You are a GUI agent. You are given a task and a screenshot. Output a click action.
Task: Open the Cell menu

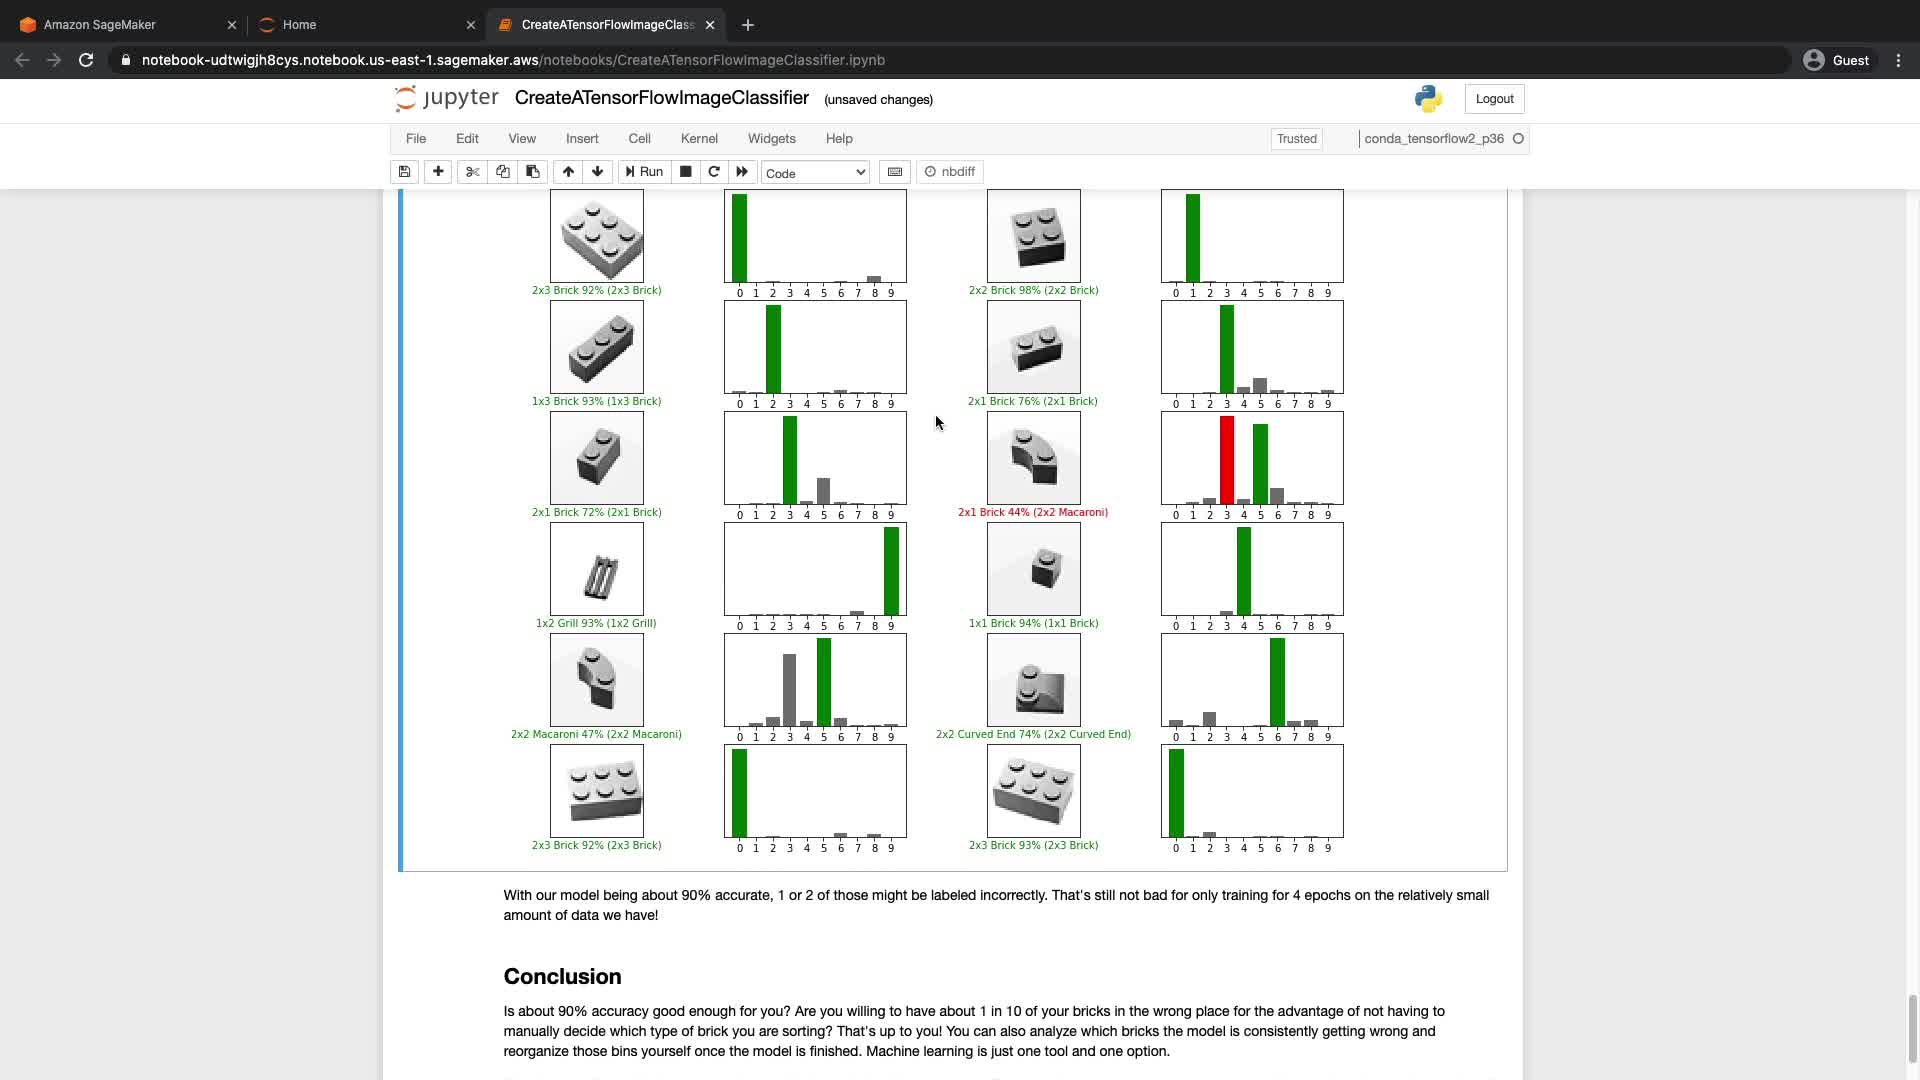[x=639, y=139]
